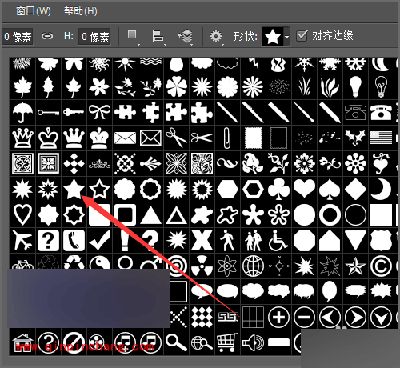Select the house home shape

click(23, 343)
